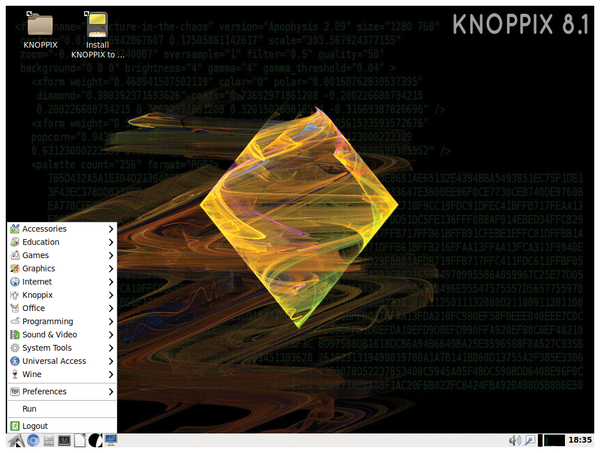Viewport: 600px width, 453px height.
Task: Choose Logout from the start menu
Action: pyautogui.click(x=62, y=426)
